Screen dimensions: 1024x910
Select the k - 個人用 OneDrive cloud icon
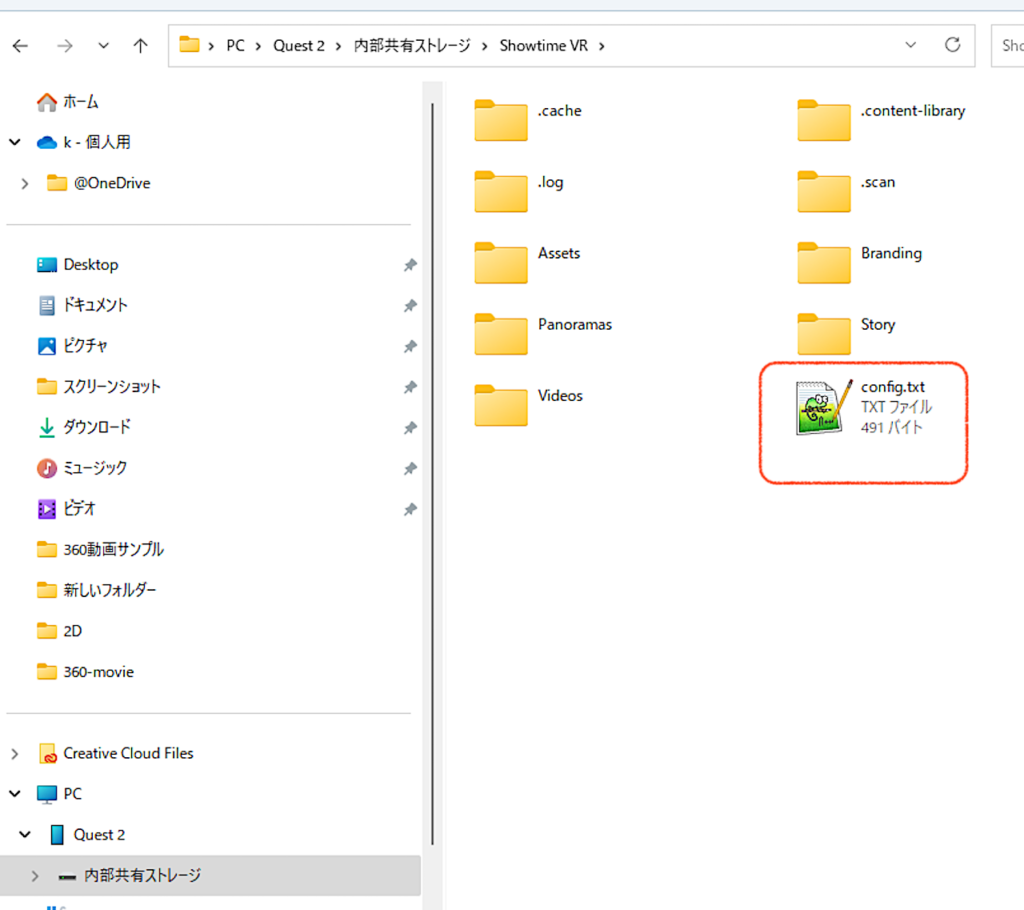coord(47,142)
